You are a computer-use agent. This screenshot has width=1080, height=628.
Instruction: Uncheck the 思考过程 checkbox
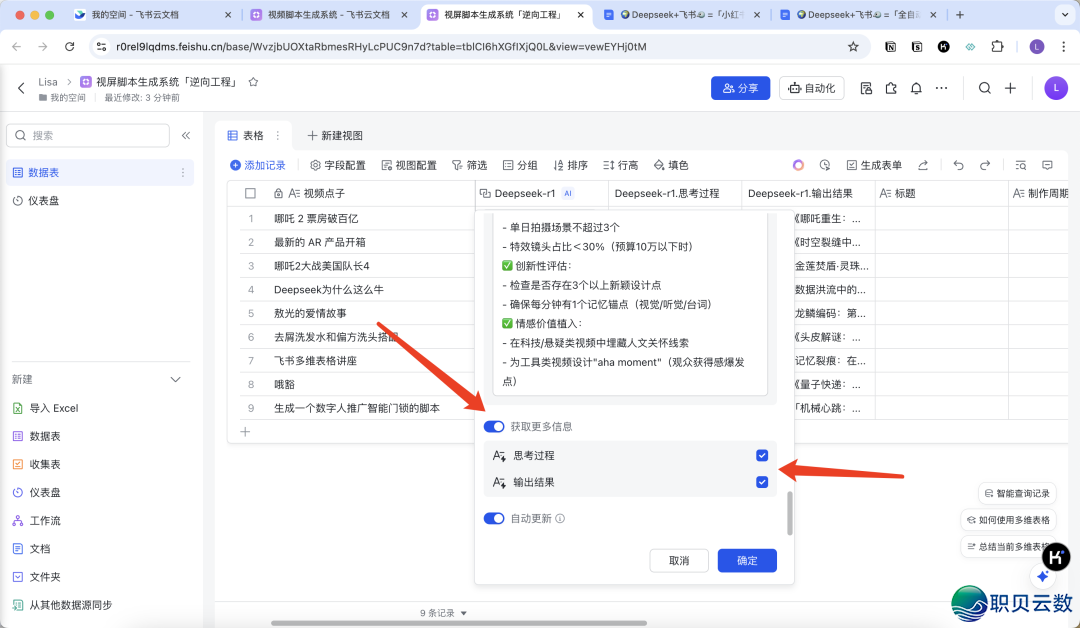click(x=762, y=456)
